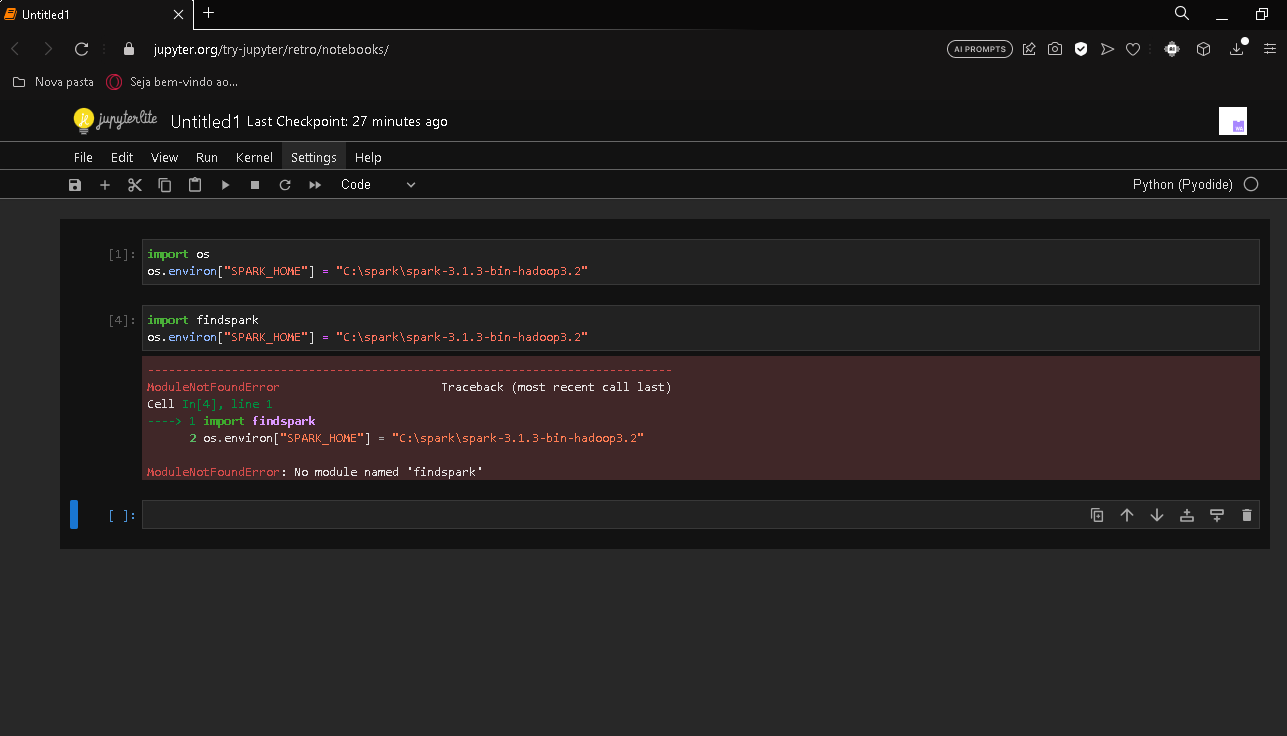Viewport: 1287px width, 736px height.
Task: Open the Nova pasta bookmarks folder
Action: pyautogui.click(x=53, y=82)
